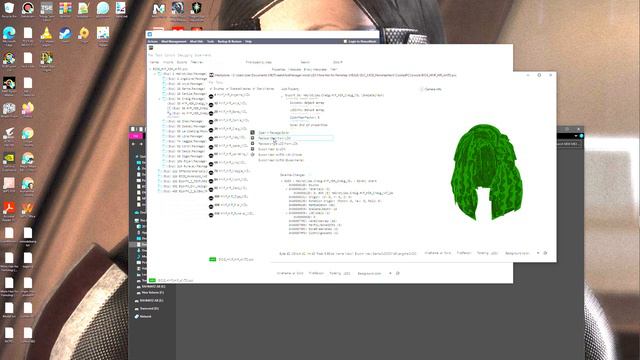
Task: Open the WinRAR desktop icon
Action: (x=65, y=8)
